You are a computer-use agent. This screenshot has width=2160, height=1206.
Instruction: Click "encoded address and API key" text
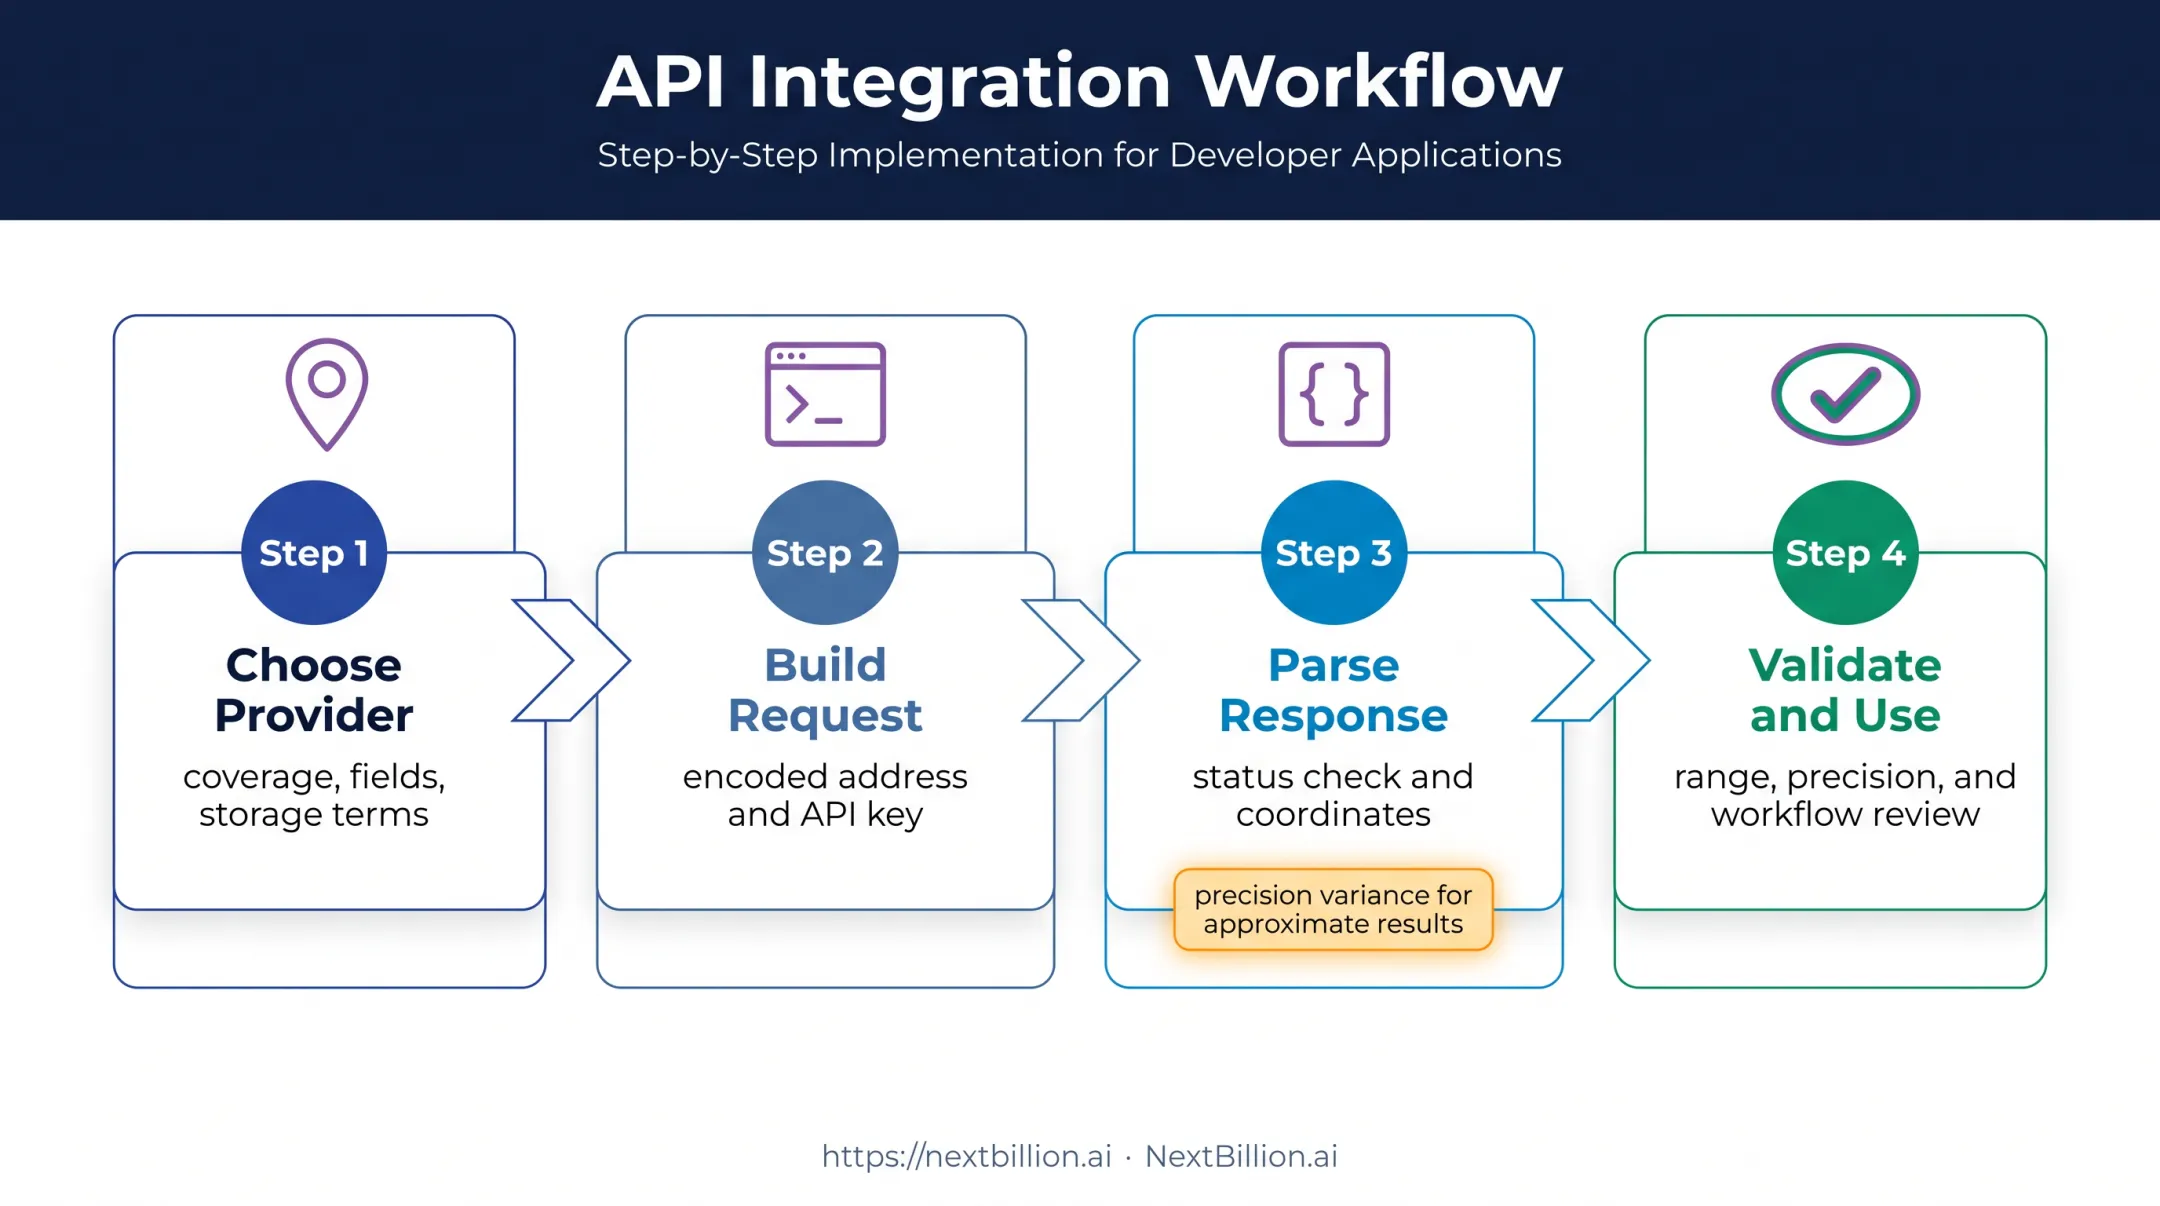825,795
